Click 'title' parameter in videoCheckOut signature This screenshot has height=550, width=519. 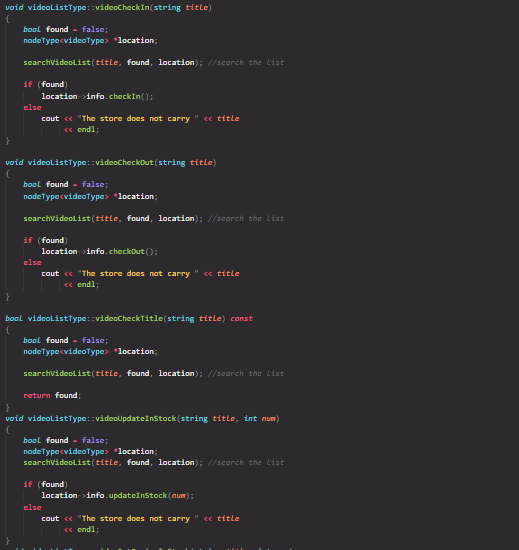[201, 162]
